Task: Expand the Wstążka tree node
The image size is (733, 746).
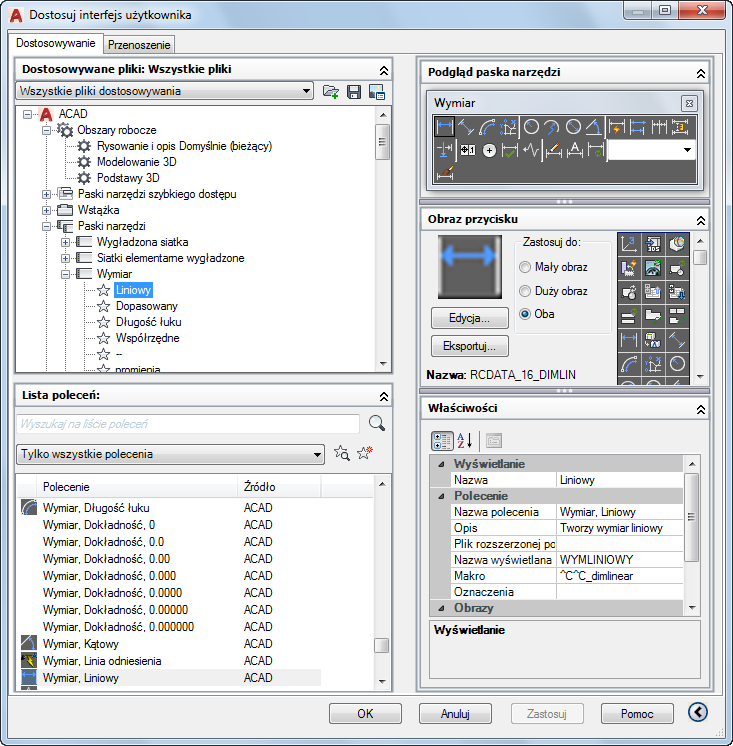Action: tap(47, 210)
